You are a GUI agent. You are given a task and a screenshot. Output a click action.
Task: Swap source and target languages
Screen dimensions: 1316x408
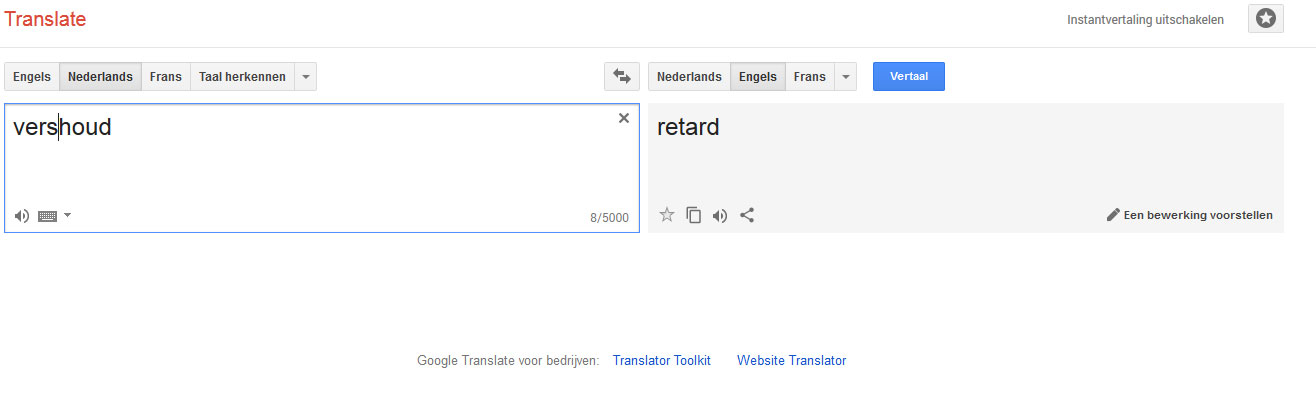(x=621, y=76)
